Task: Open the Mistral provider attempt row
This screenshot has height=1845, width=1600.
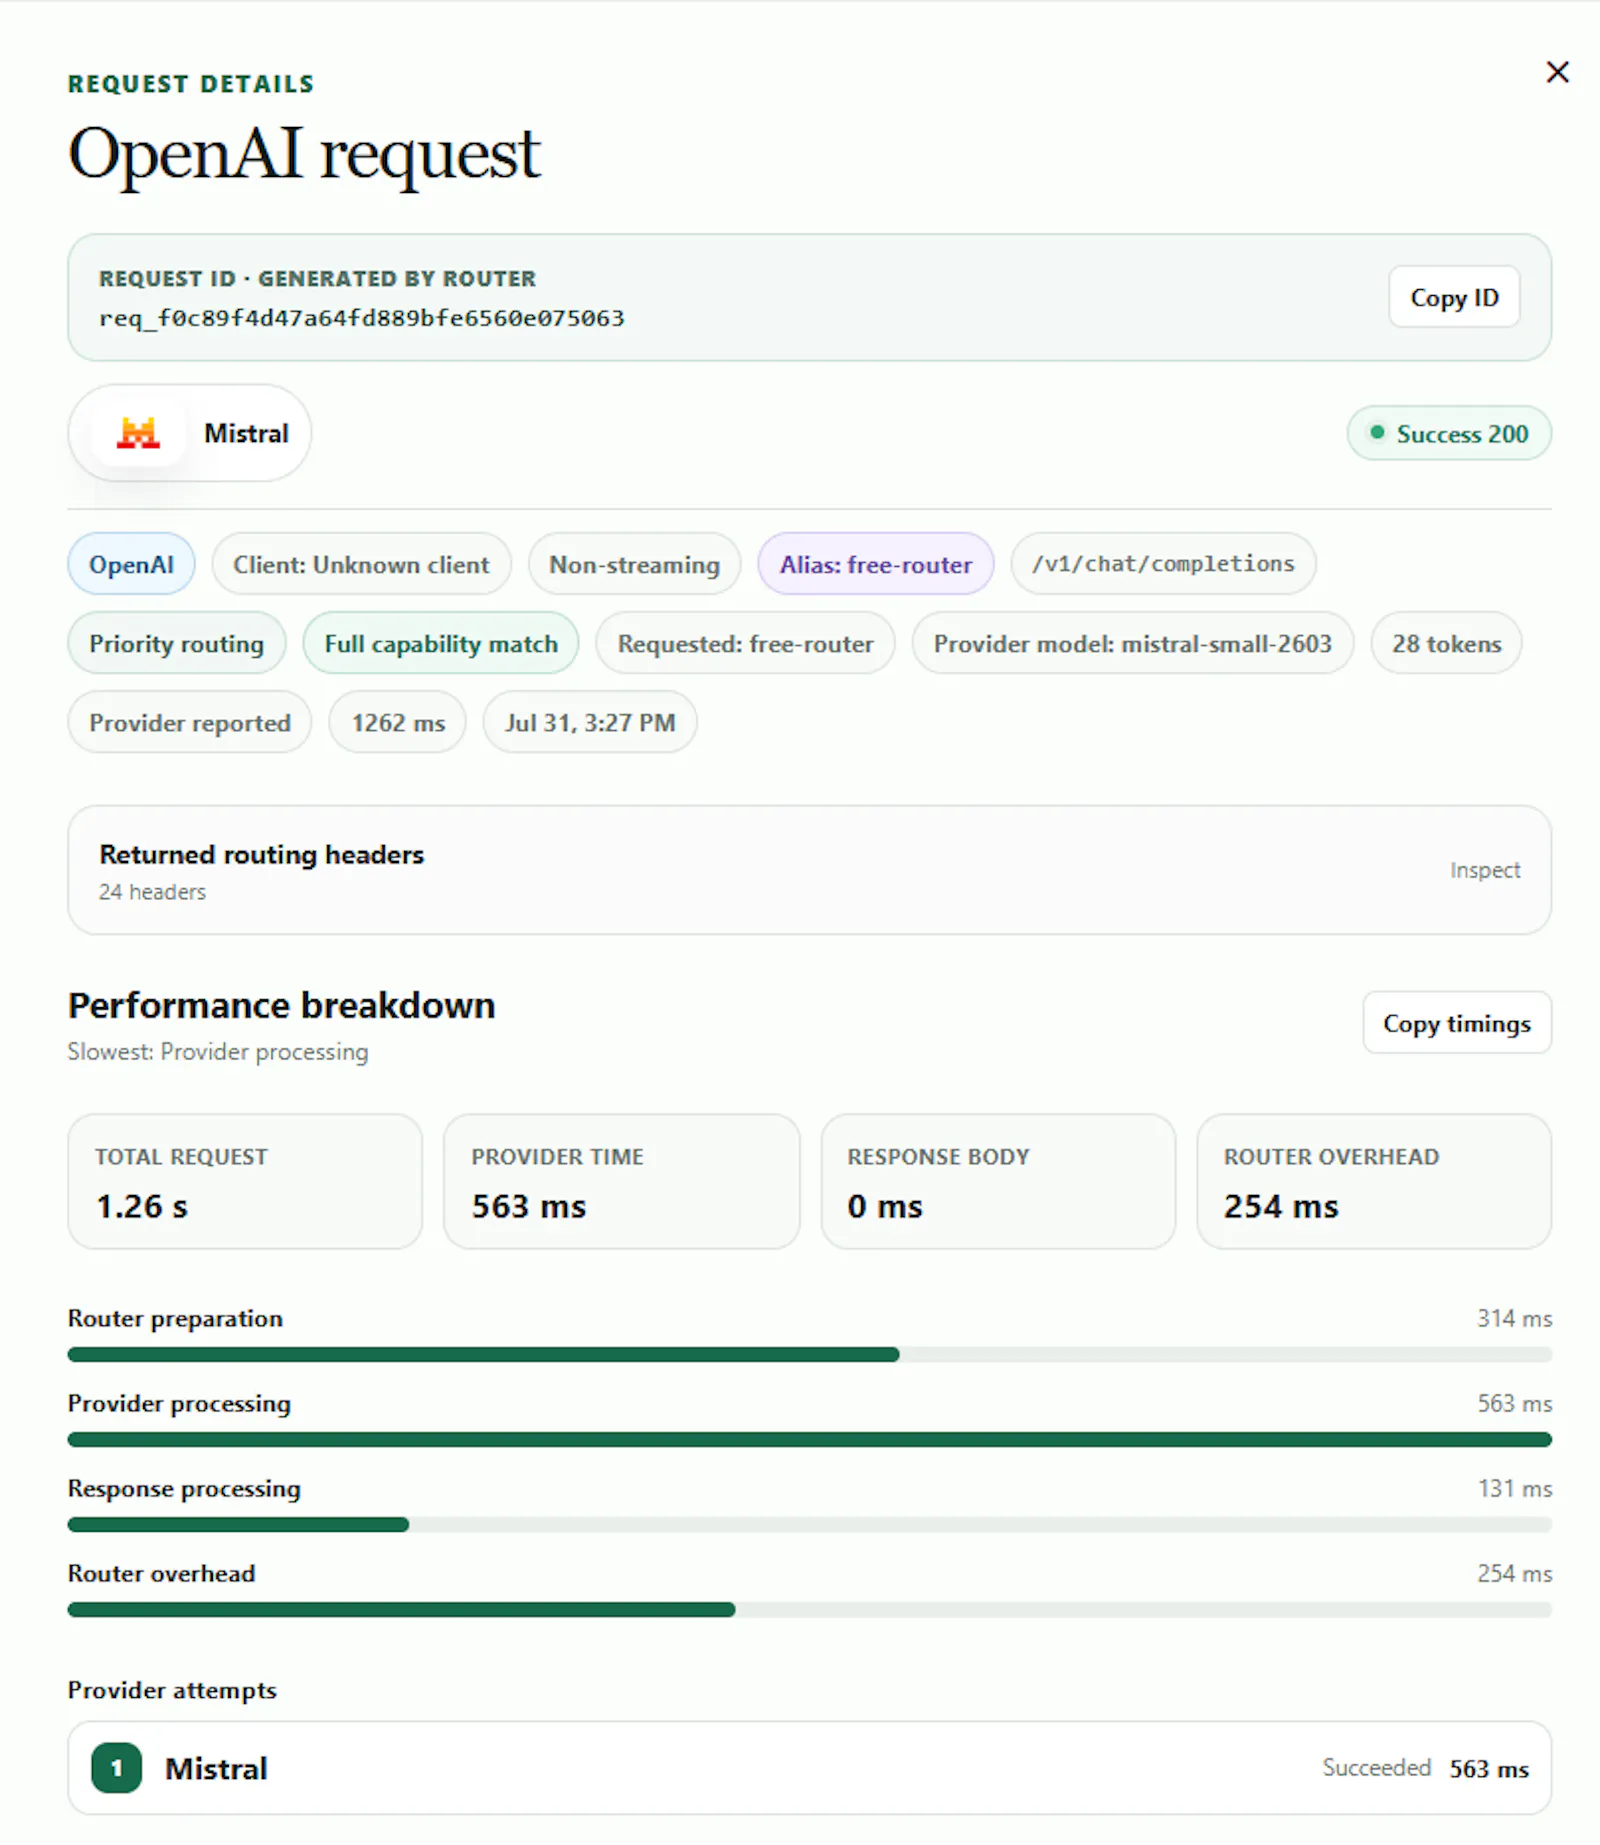Action: pyautogui.click(x=809, y=1768)
